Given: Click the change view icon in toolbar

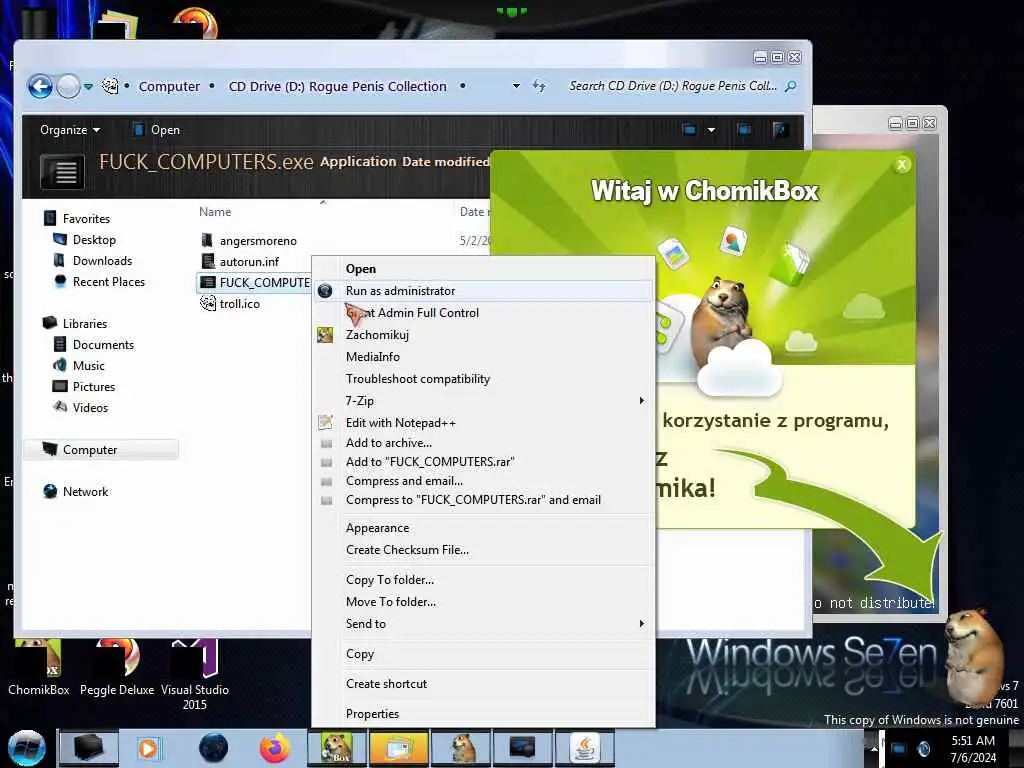Looking at the screenshot, I should 689,130.
